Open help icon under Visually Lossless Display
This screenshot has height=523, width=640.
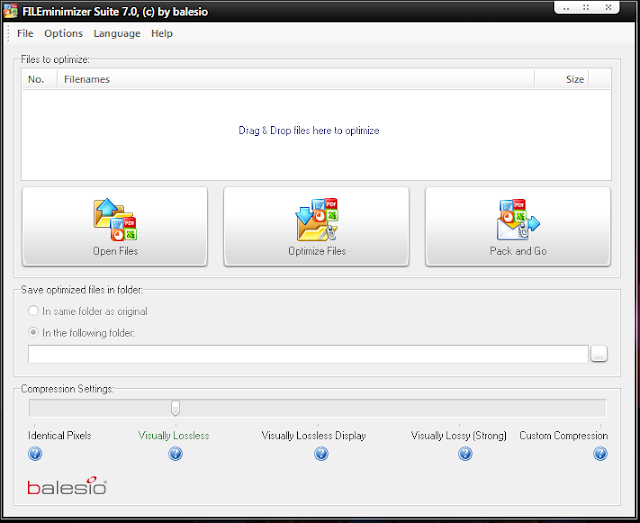(321, 454)
